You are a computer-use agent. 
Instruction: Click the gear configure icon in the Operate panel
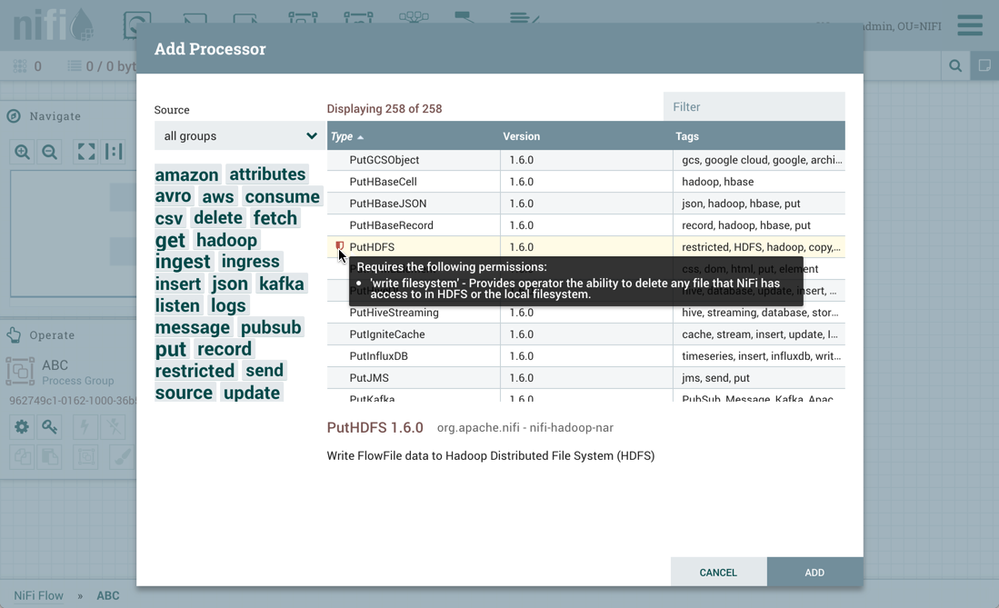[21, 426]
